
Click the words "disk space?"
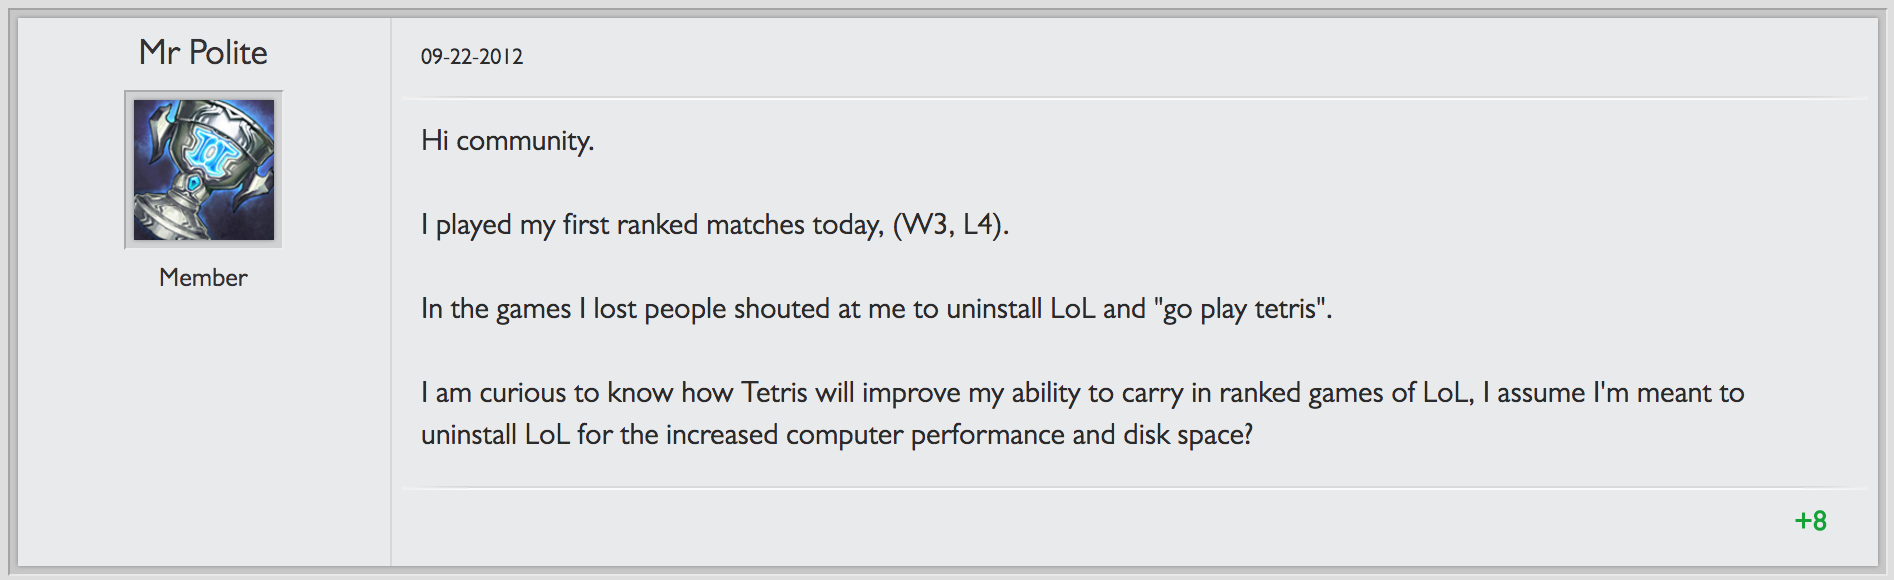[x=1188, y=435]
